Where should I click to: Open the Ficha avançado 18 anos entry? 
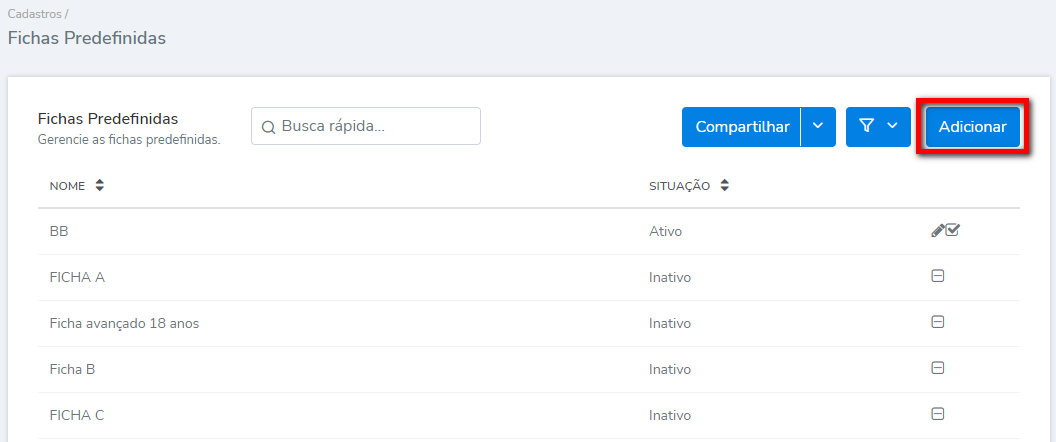[x=130, y=323]
